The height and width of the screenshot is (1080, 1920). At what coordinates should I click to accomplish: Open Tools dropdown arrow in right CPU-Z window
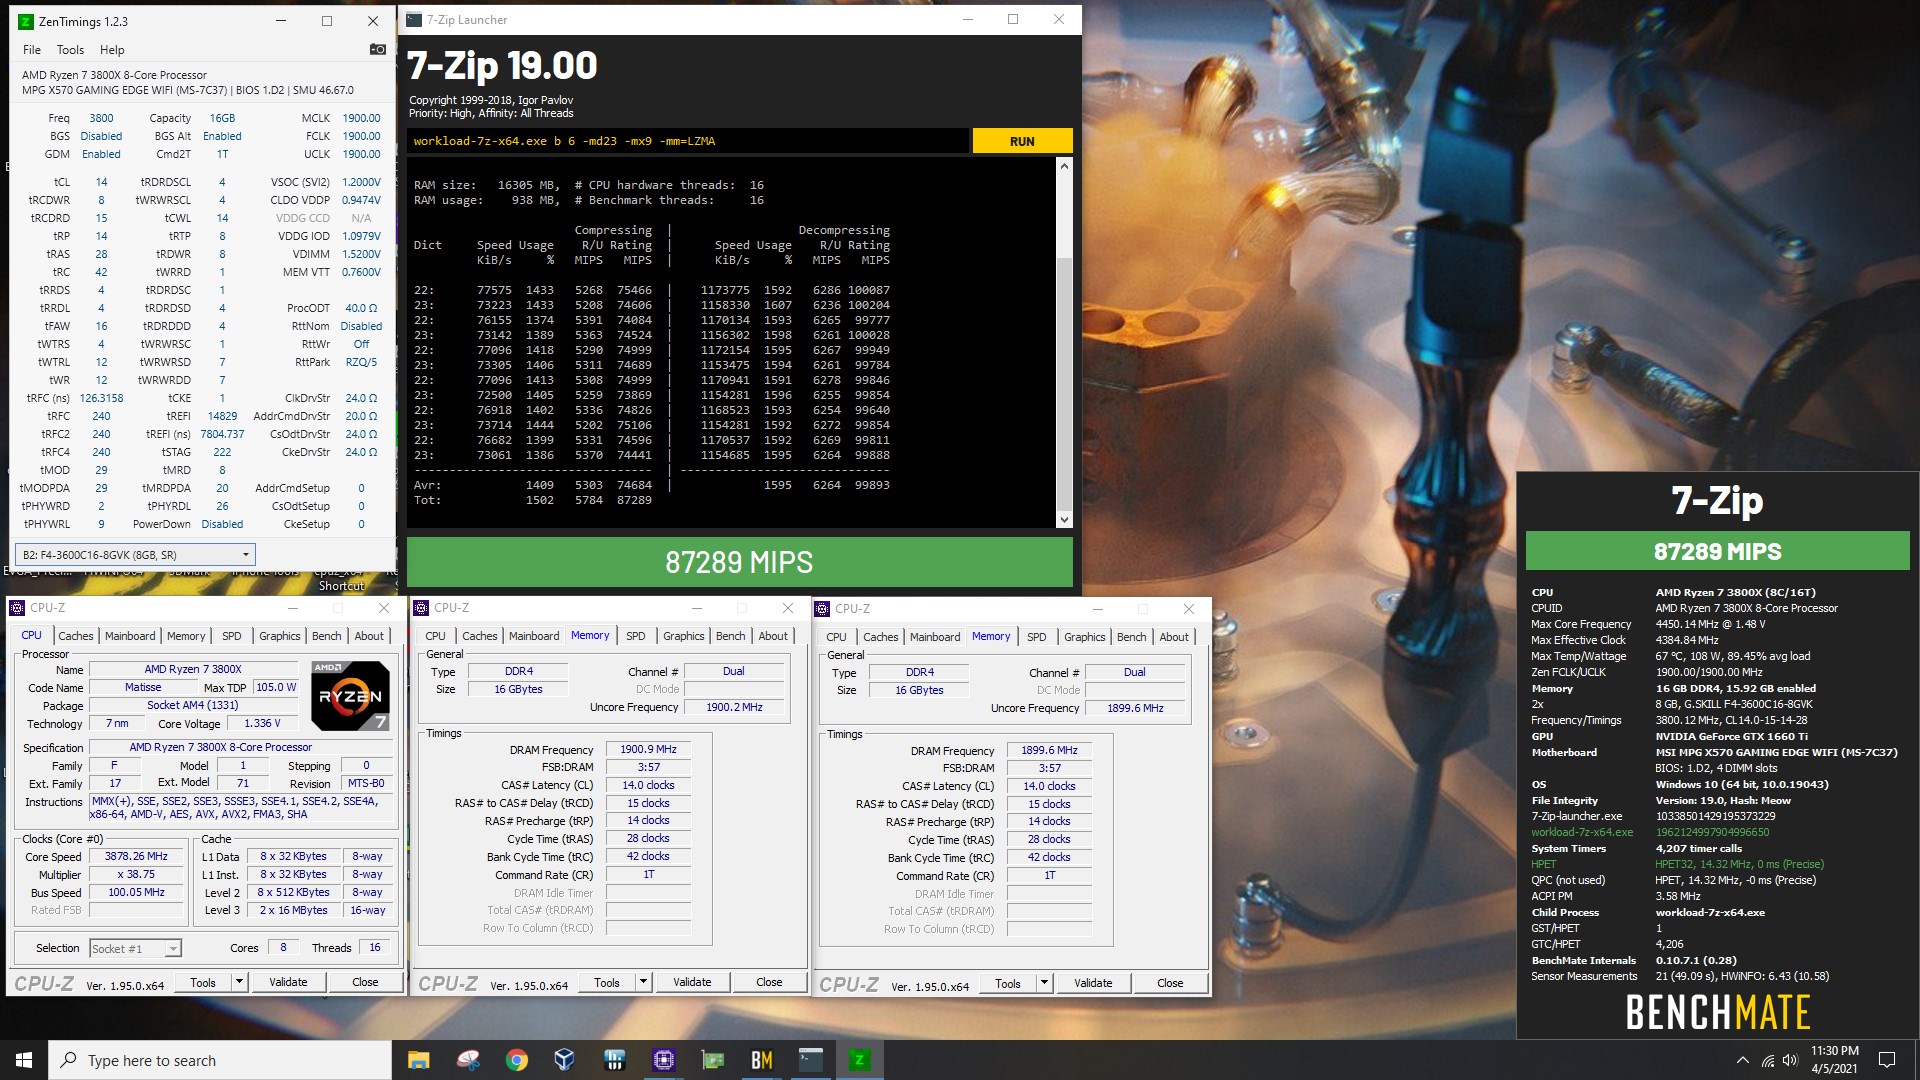(1044, 984)
